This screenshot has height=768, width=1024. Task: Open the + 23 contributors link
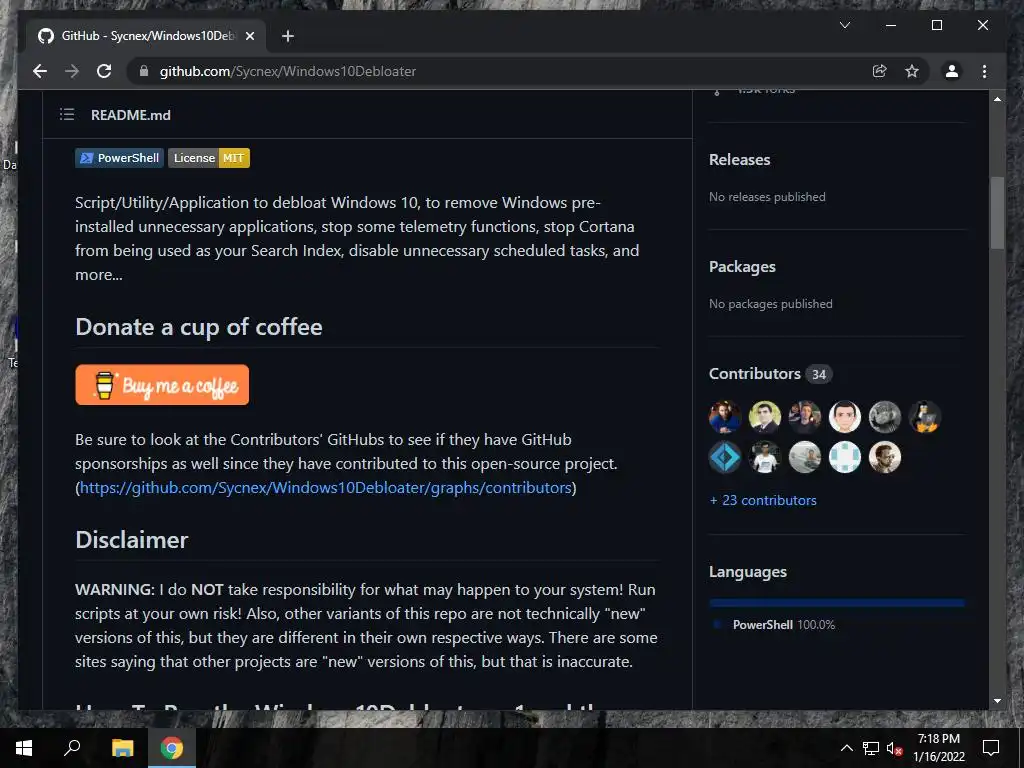pos(763,500)
